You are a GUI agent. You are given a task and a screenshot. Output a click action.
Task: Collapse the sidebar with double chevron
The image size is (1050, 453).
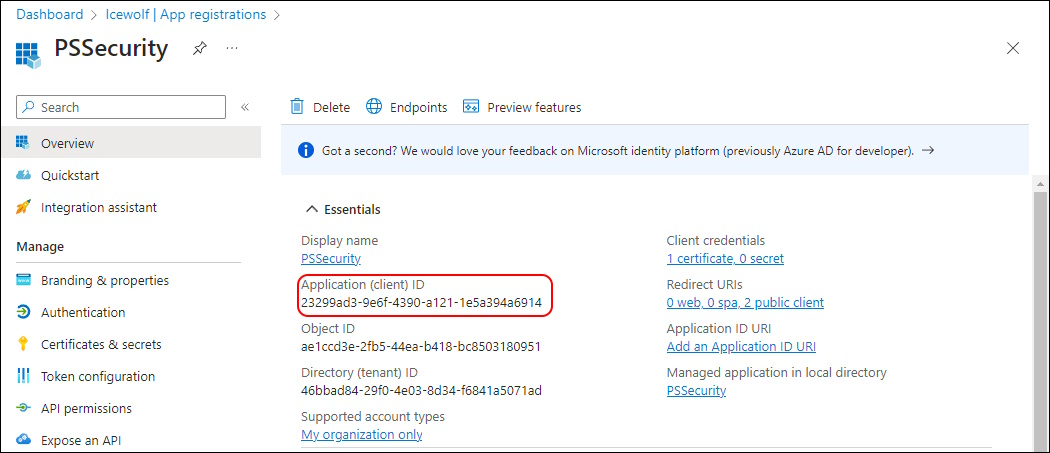245,107
